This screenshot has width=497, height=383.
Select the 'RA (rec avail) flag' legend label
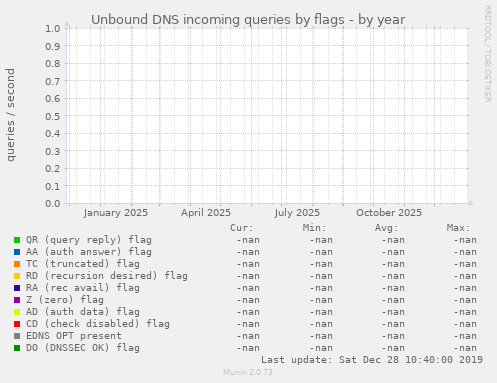[83, 288]
